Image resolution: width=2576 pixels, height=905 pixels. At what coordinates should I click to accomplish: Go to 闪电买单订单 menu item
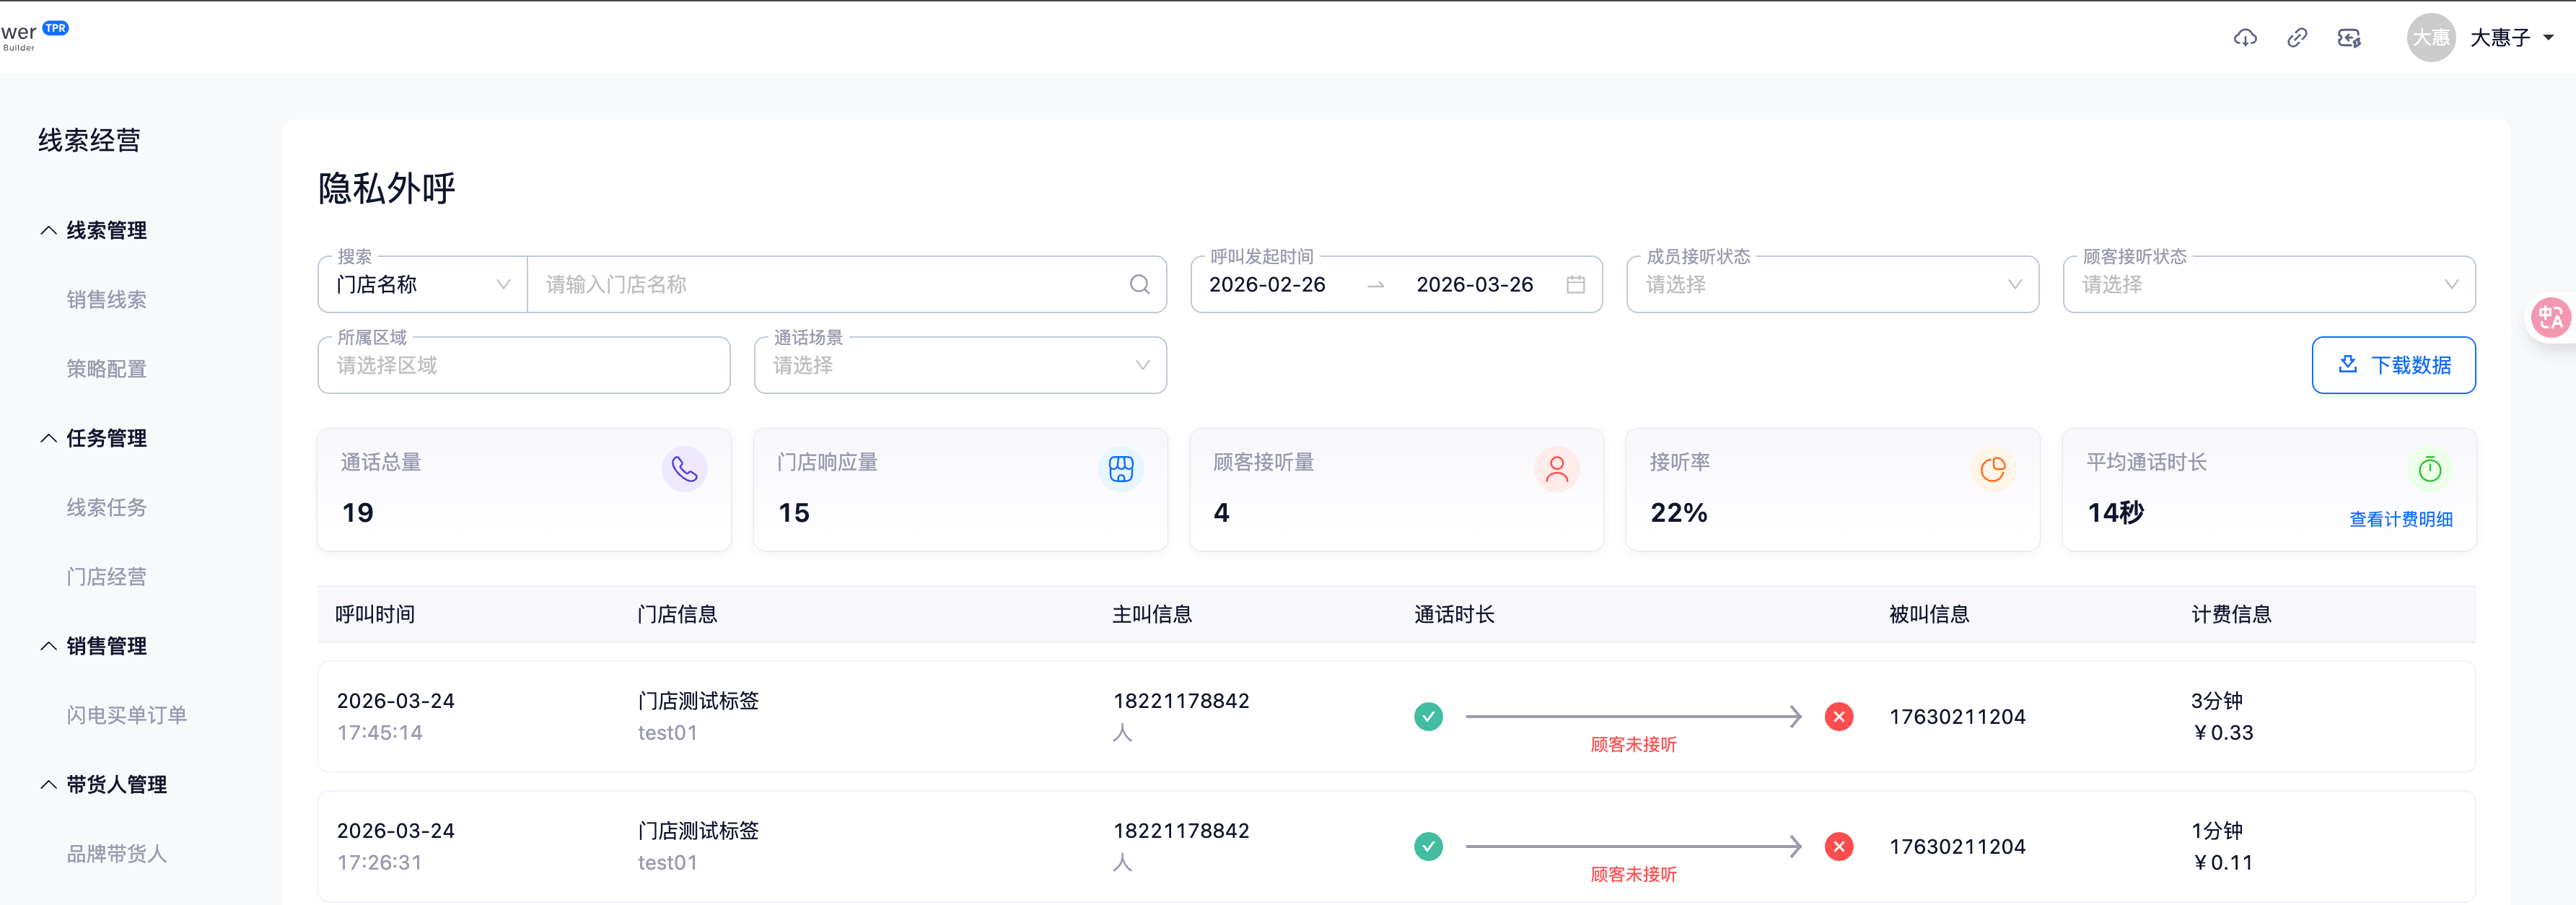point(127,715)
